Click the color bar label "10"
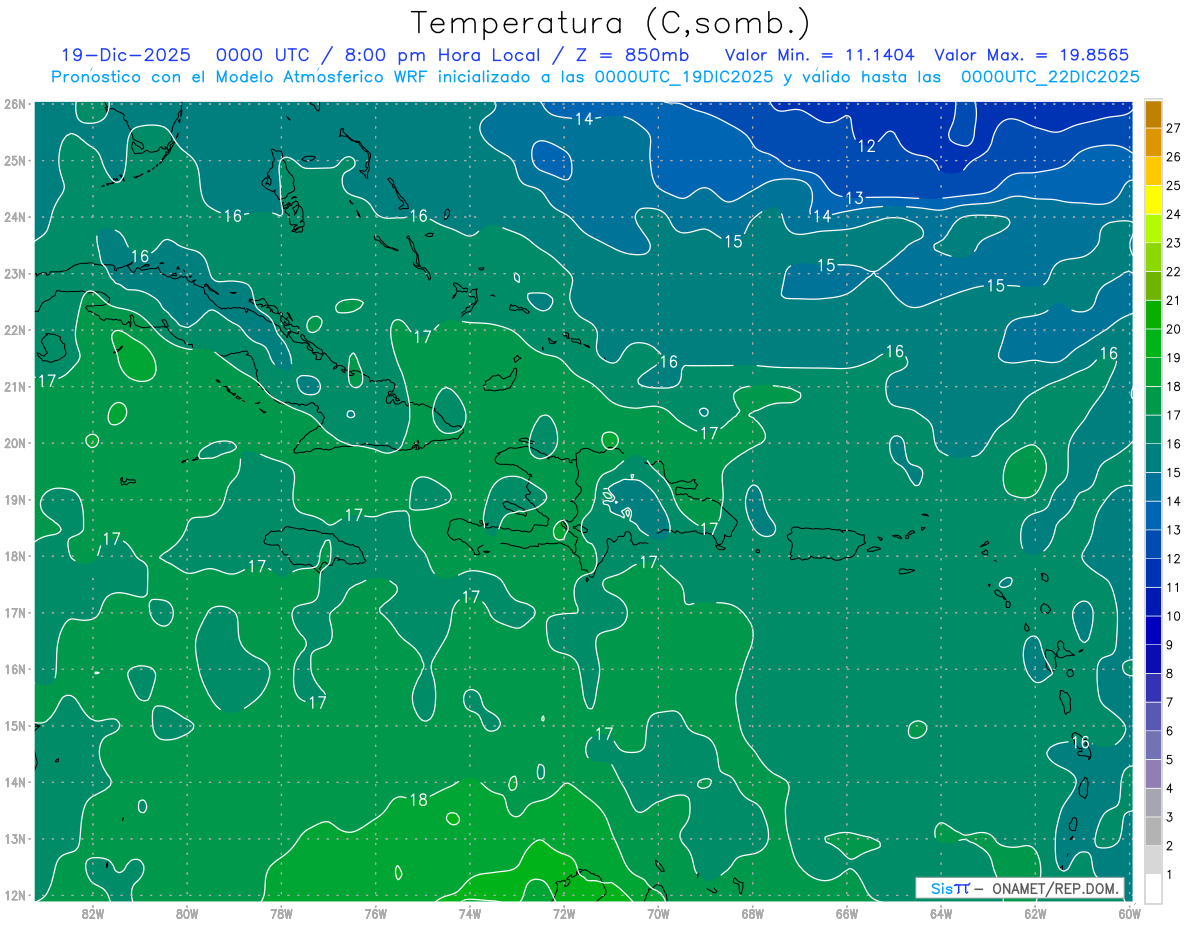Viewport: 1200px width, 927px height. coord(1173,616)
